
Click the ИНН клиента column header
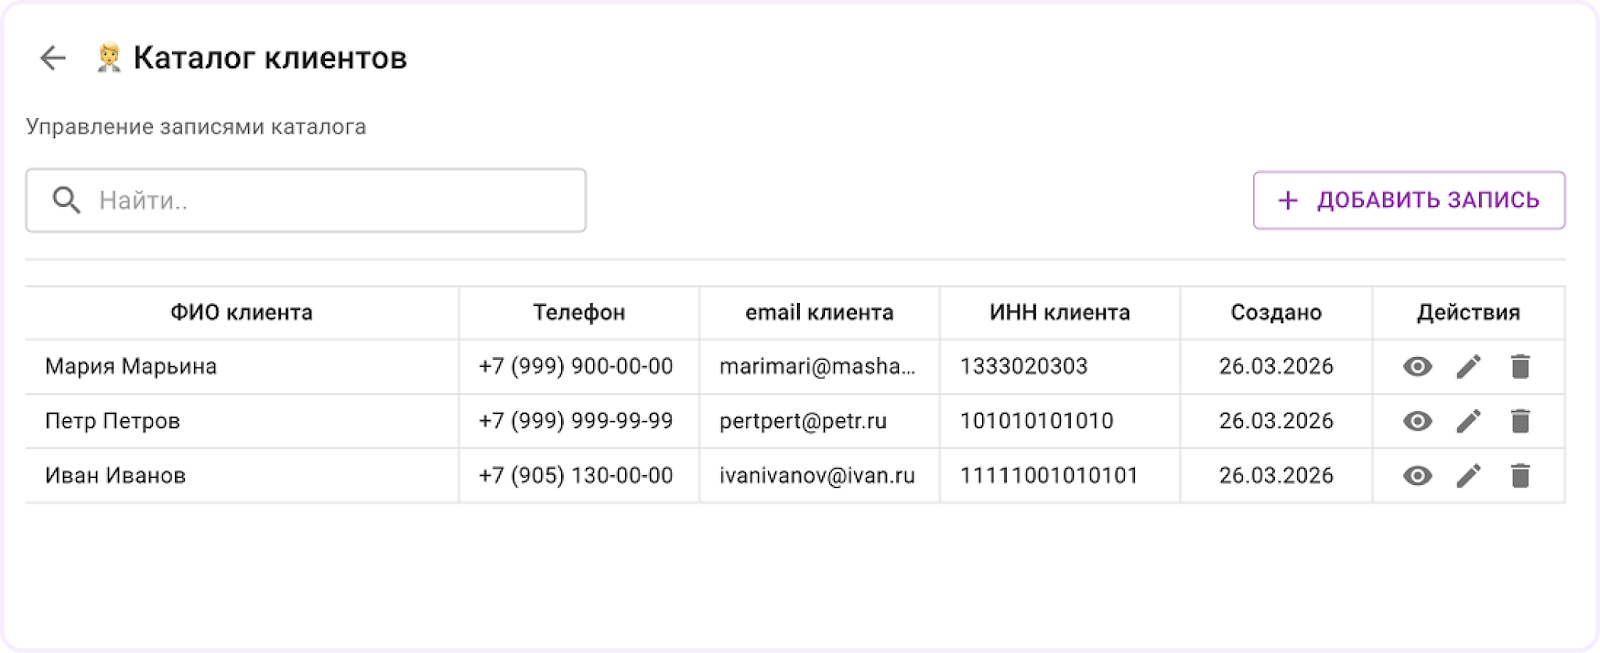1058,312
